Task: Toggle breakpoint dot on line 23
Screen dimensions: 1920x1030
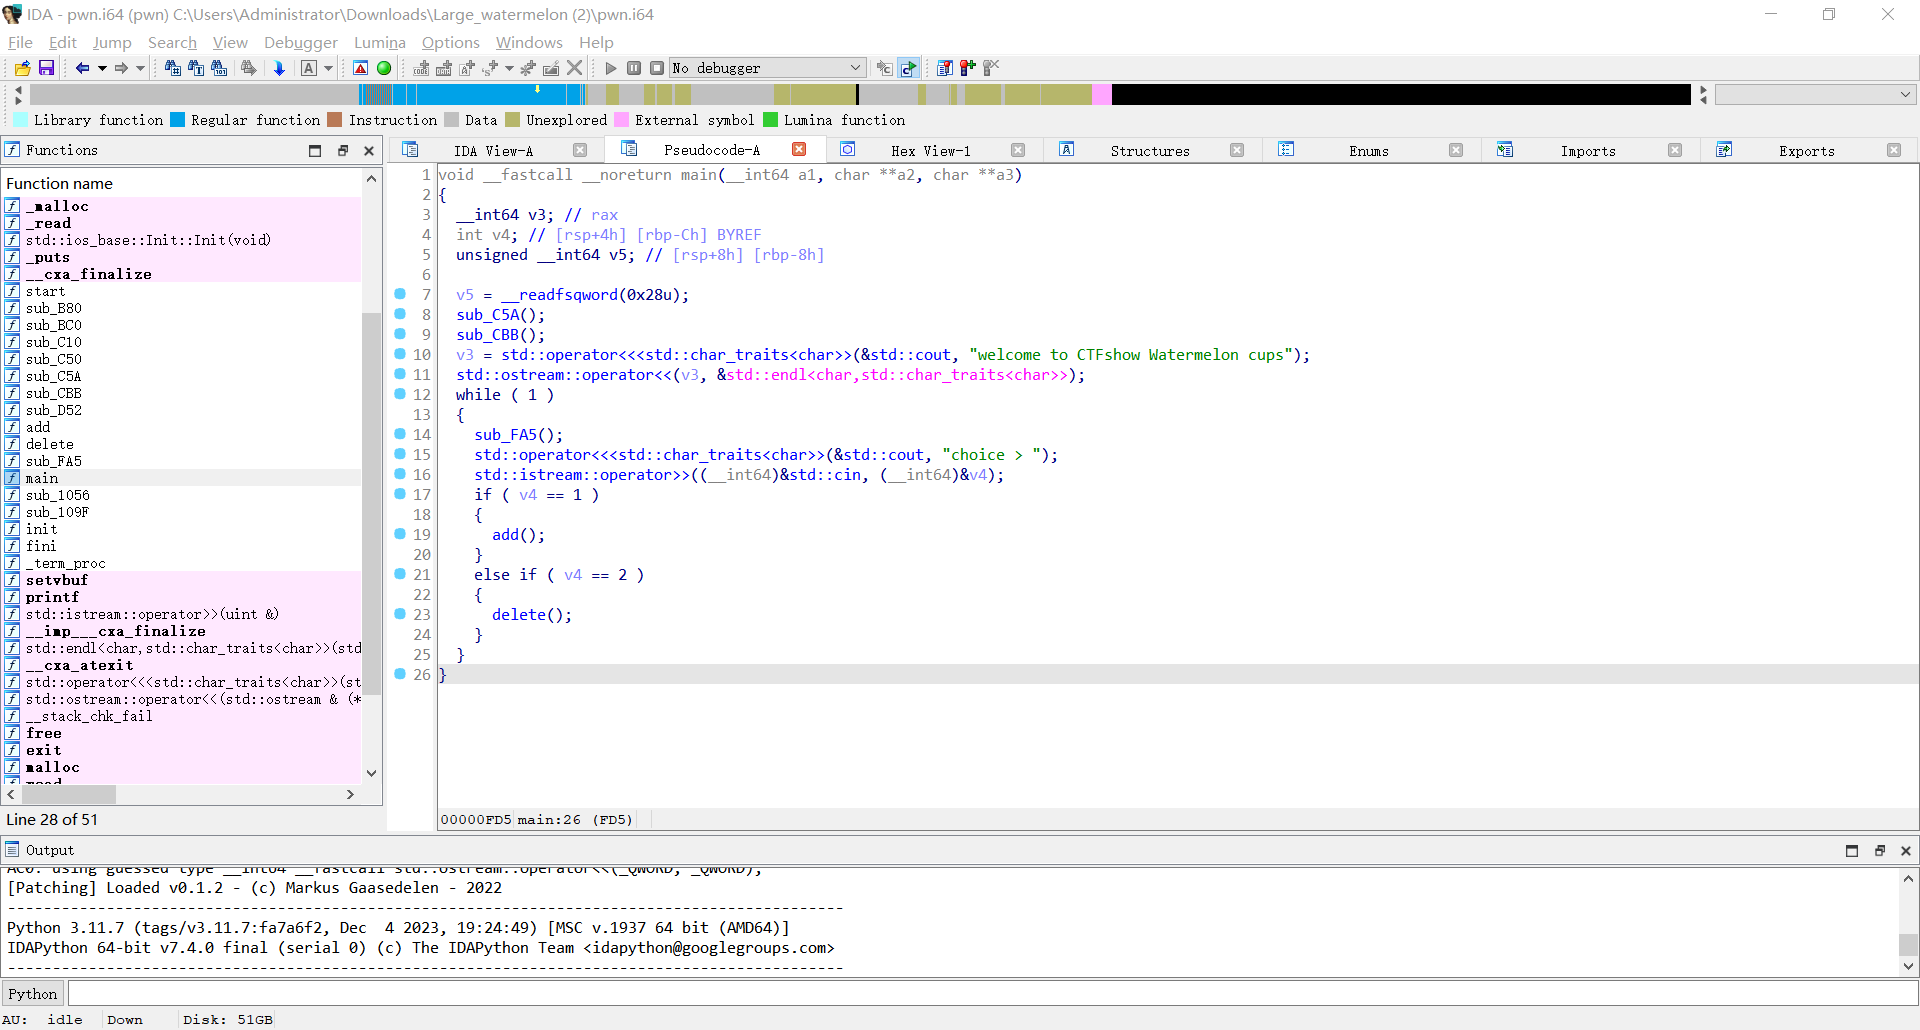Action: [x=400, y=614]
